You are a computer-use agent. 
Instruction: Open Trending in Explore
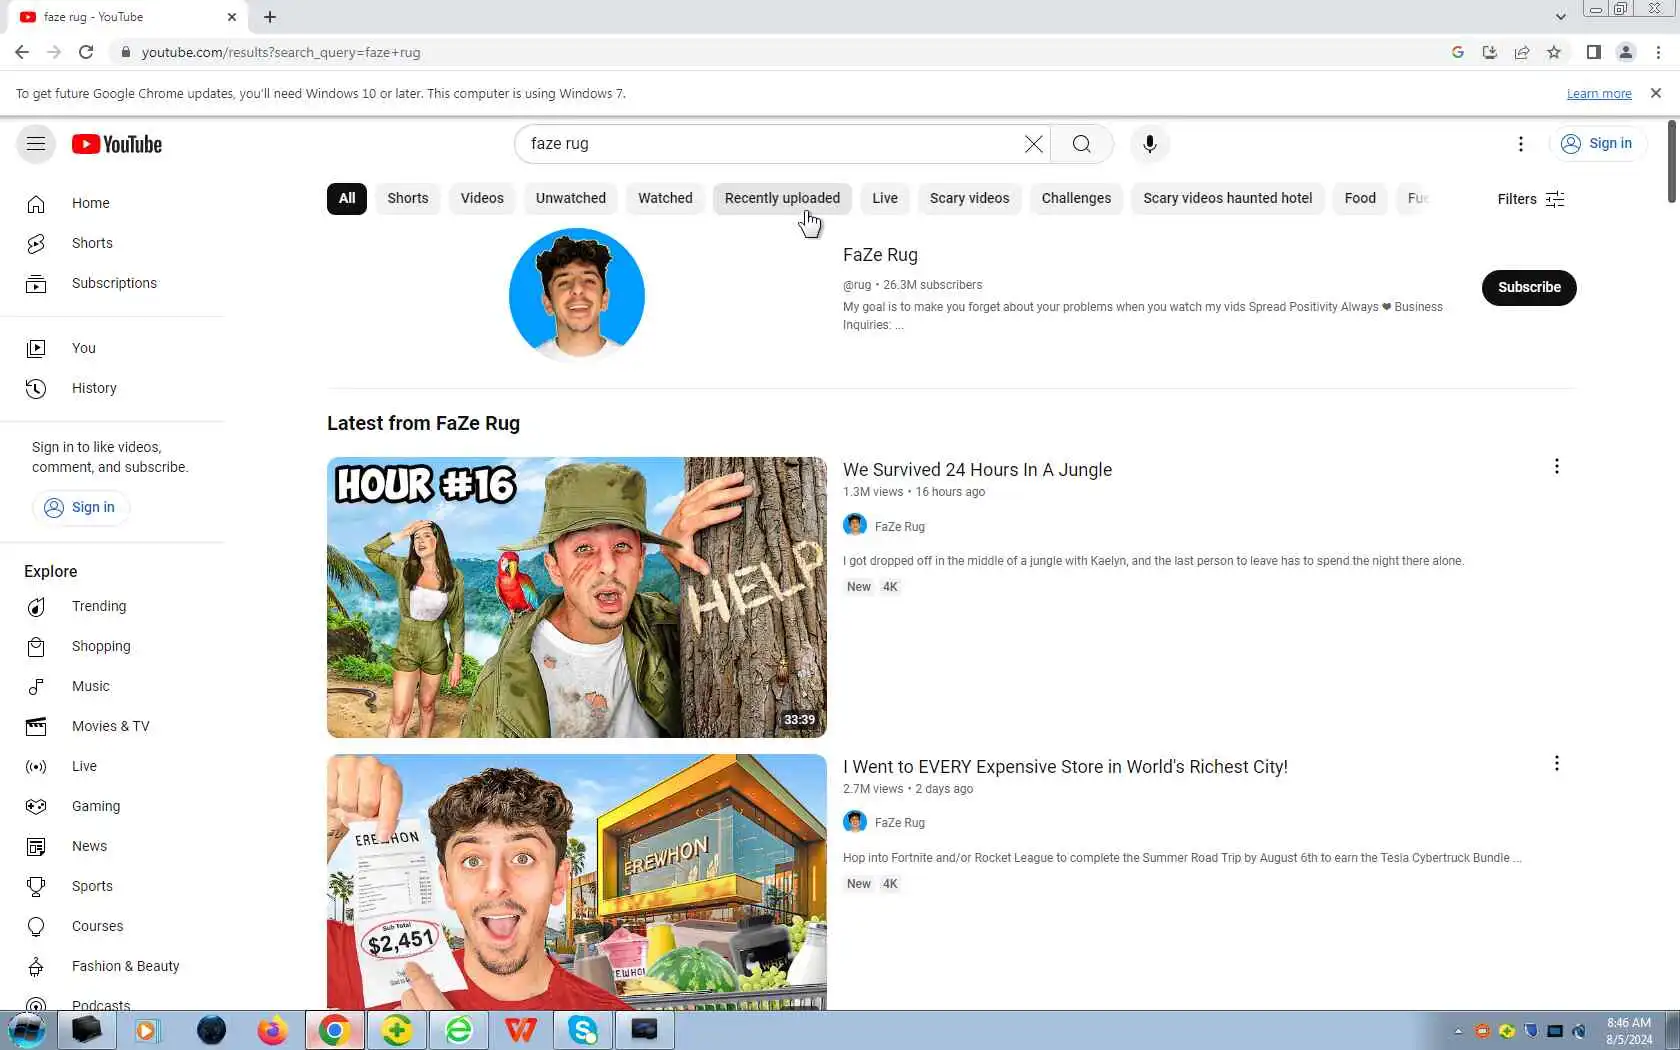[112, 606]
